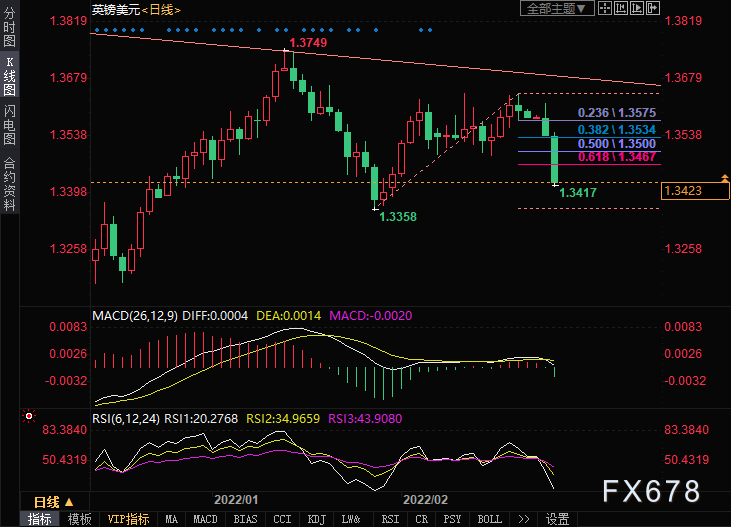731x527 pixels.
Task: Open 设置 settings in bottom bar
Action: click(x=557, y=519)
